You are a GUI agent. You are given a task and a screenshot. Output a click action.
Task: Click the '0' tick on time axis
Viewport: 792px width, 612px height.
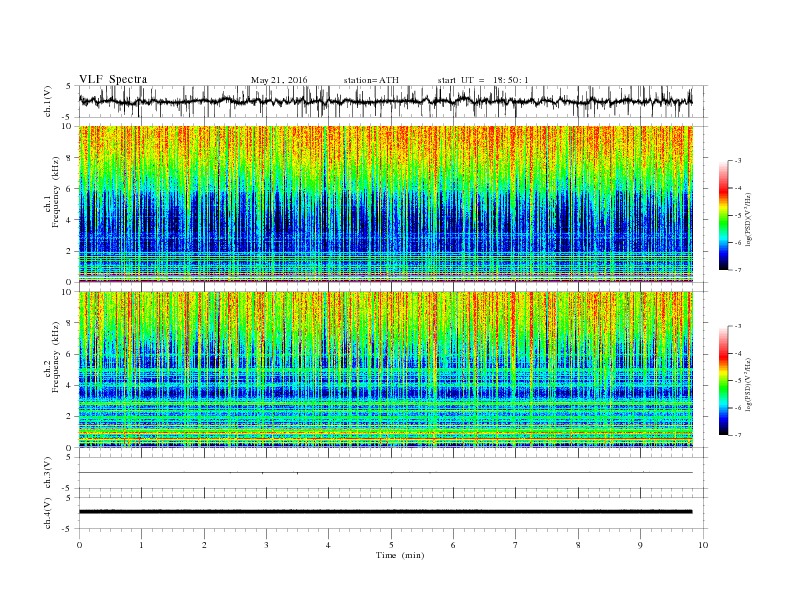coord(79,545)
